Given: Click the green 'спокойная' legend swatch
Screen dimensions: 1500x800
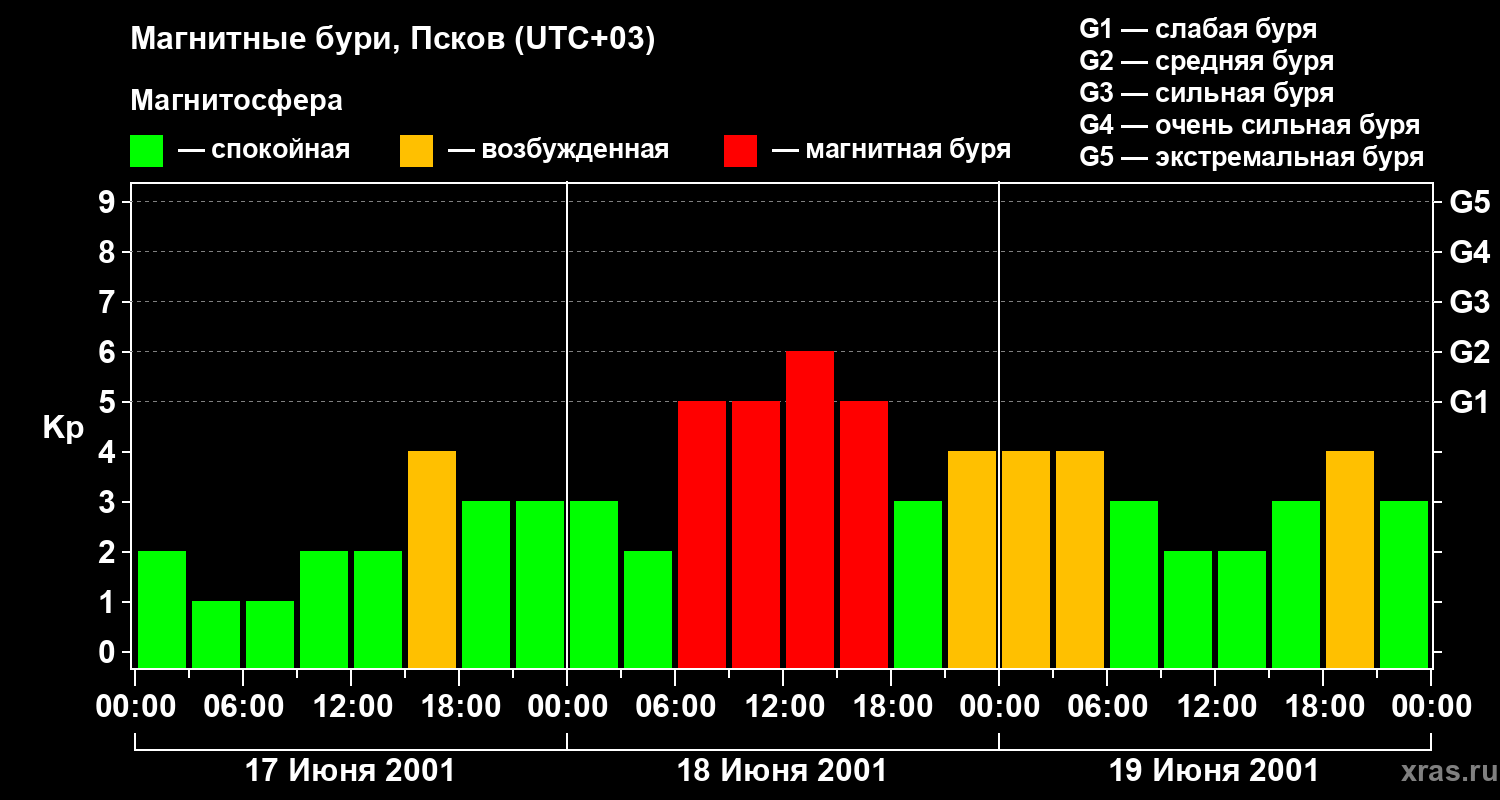Looking at the screenshot, I should tap(146, 151).
